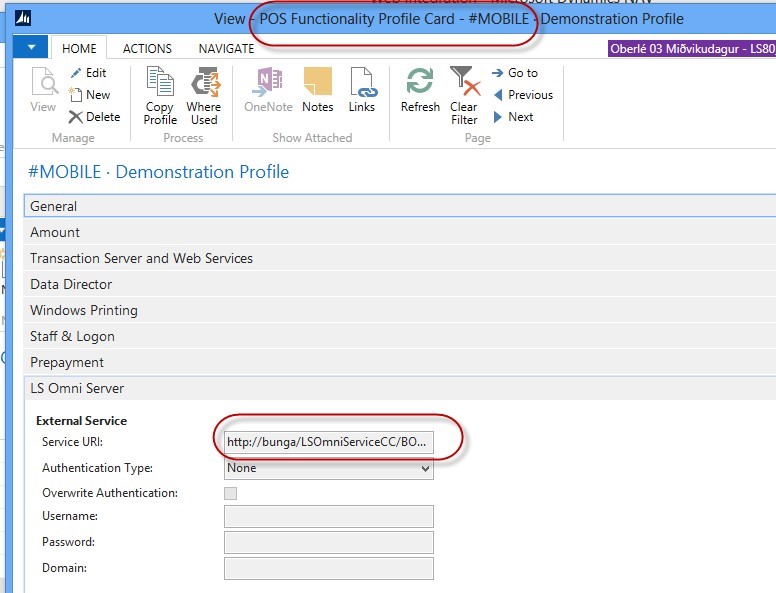This screenshot has width=776, height=593.
Task: Collapse the LS Omni Server section
Action: (x=77, y=388)
